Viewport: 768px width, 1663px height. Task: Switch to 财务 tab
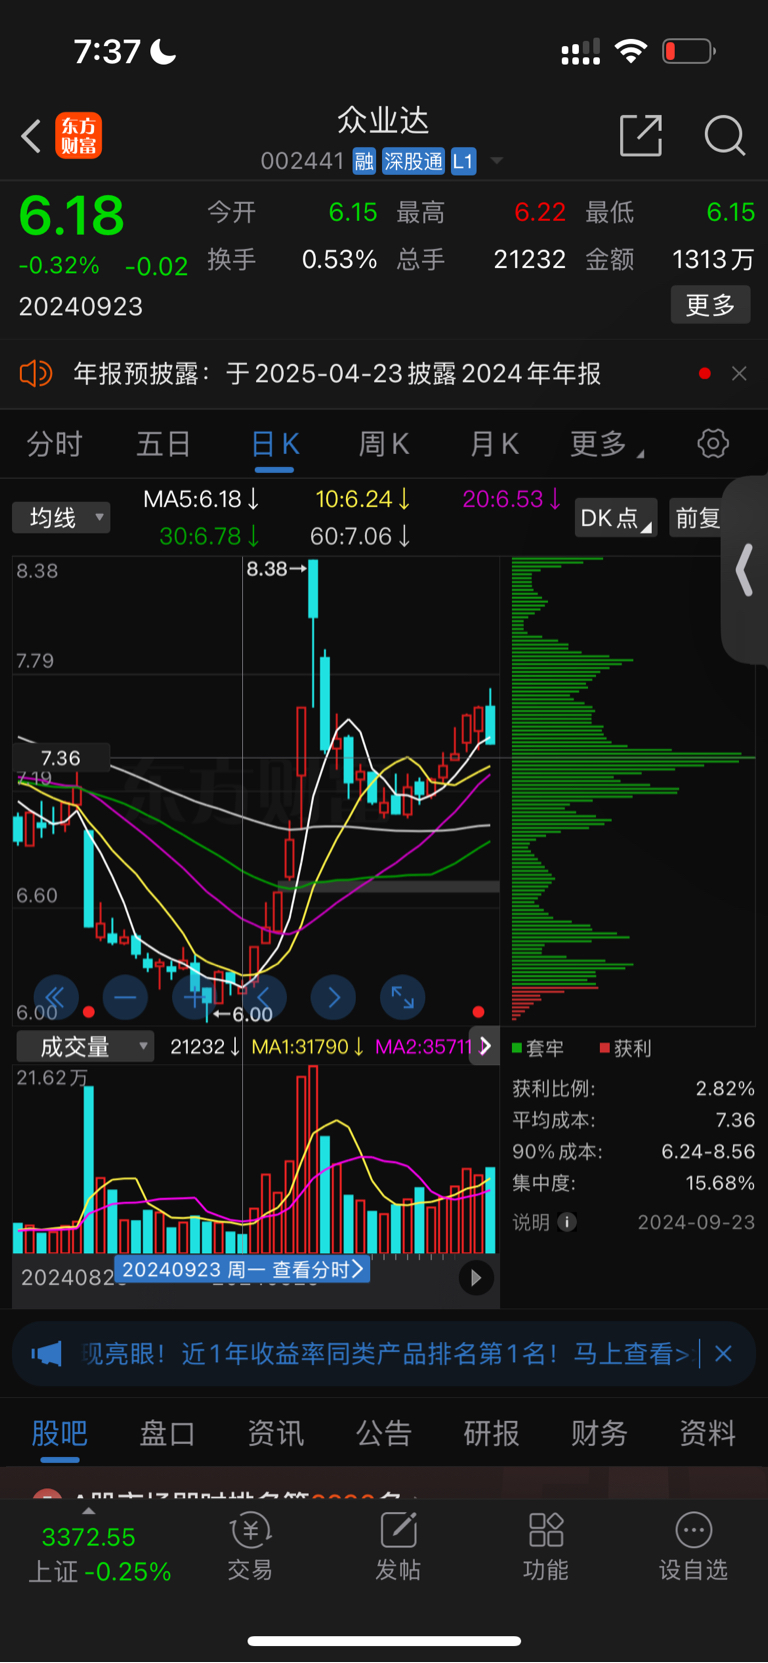click(x=600, y=1433)
